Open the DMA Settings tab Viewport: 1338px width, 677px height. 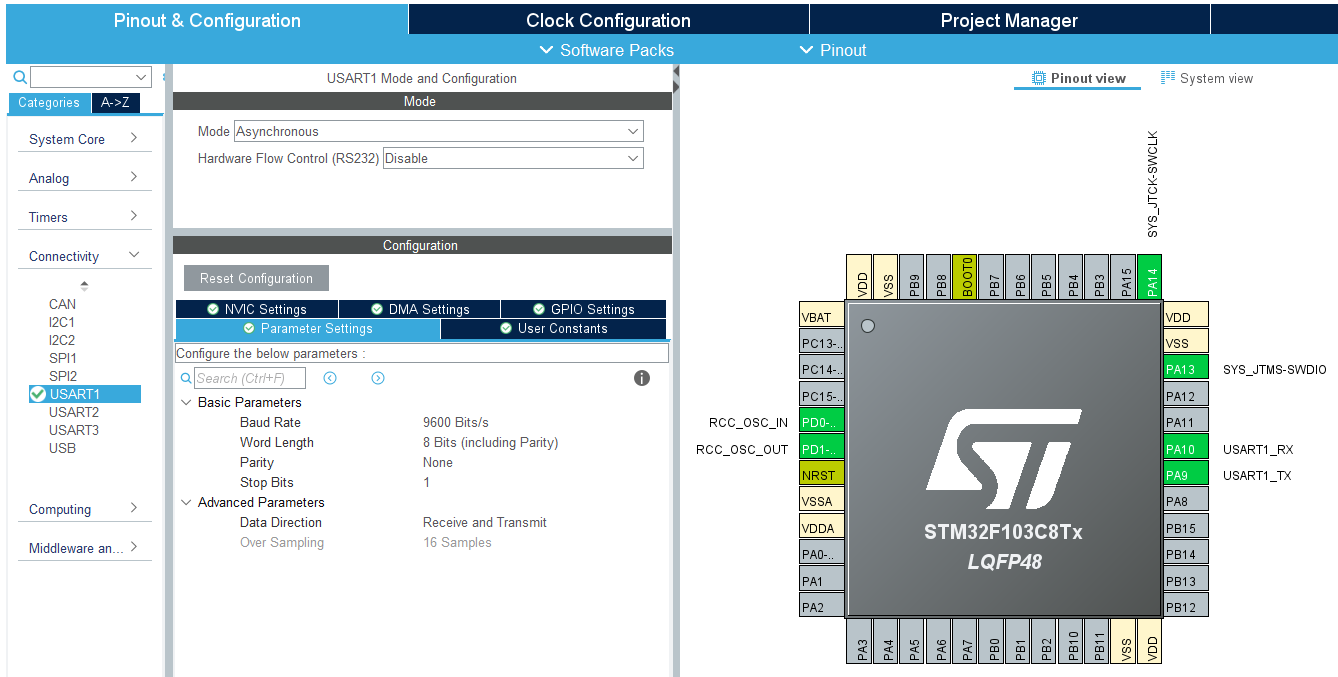[419, 309]
